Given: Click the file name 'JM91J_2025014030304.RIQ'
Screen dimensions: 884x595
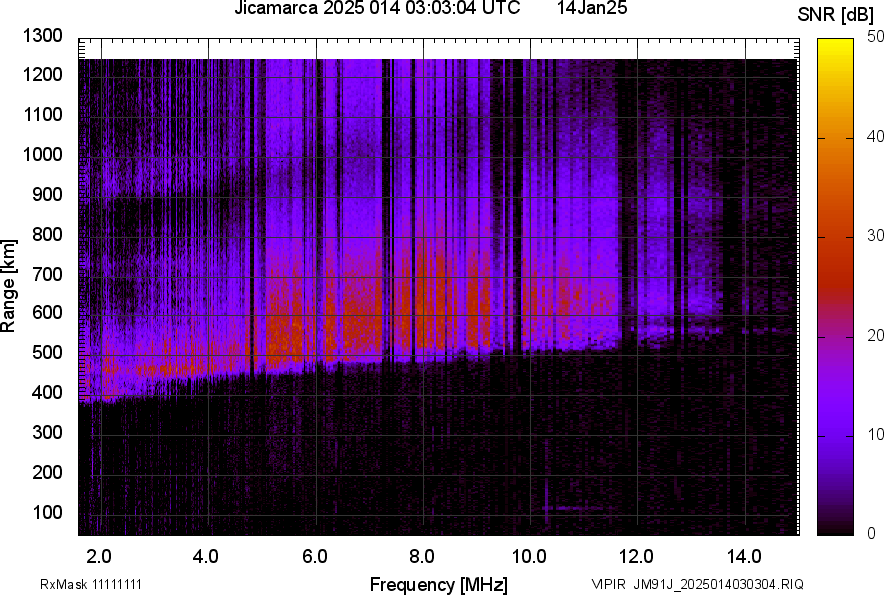Looking at the screenshot, I should point(719,584).
